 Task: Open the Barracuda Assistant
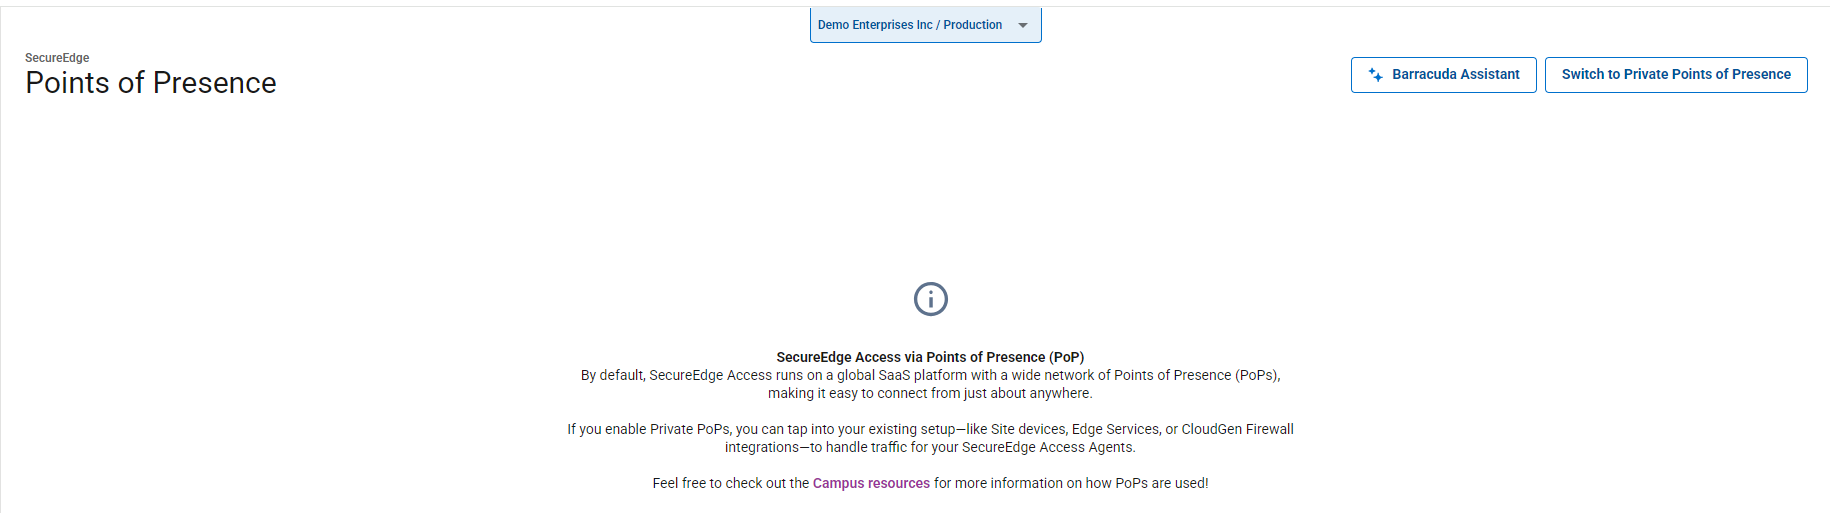[x=1443, y=75]
